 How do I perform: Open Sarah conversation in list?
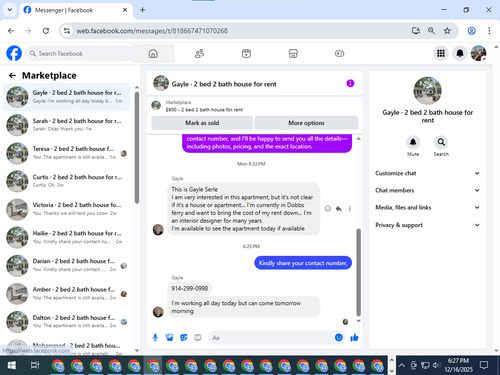[66, 125]
